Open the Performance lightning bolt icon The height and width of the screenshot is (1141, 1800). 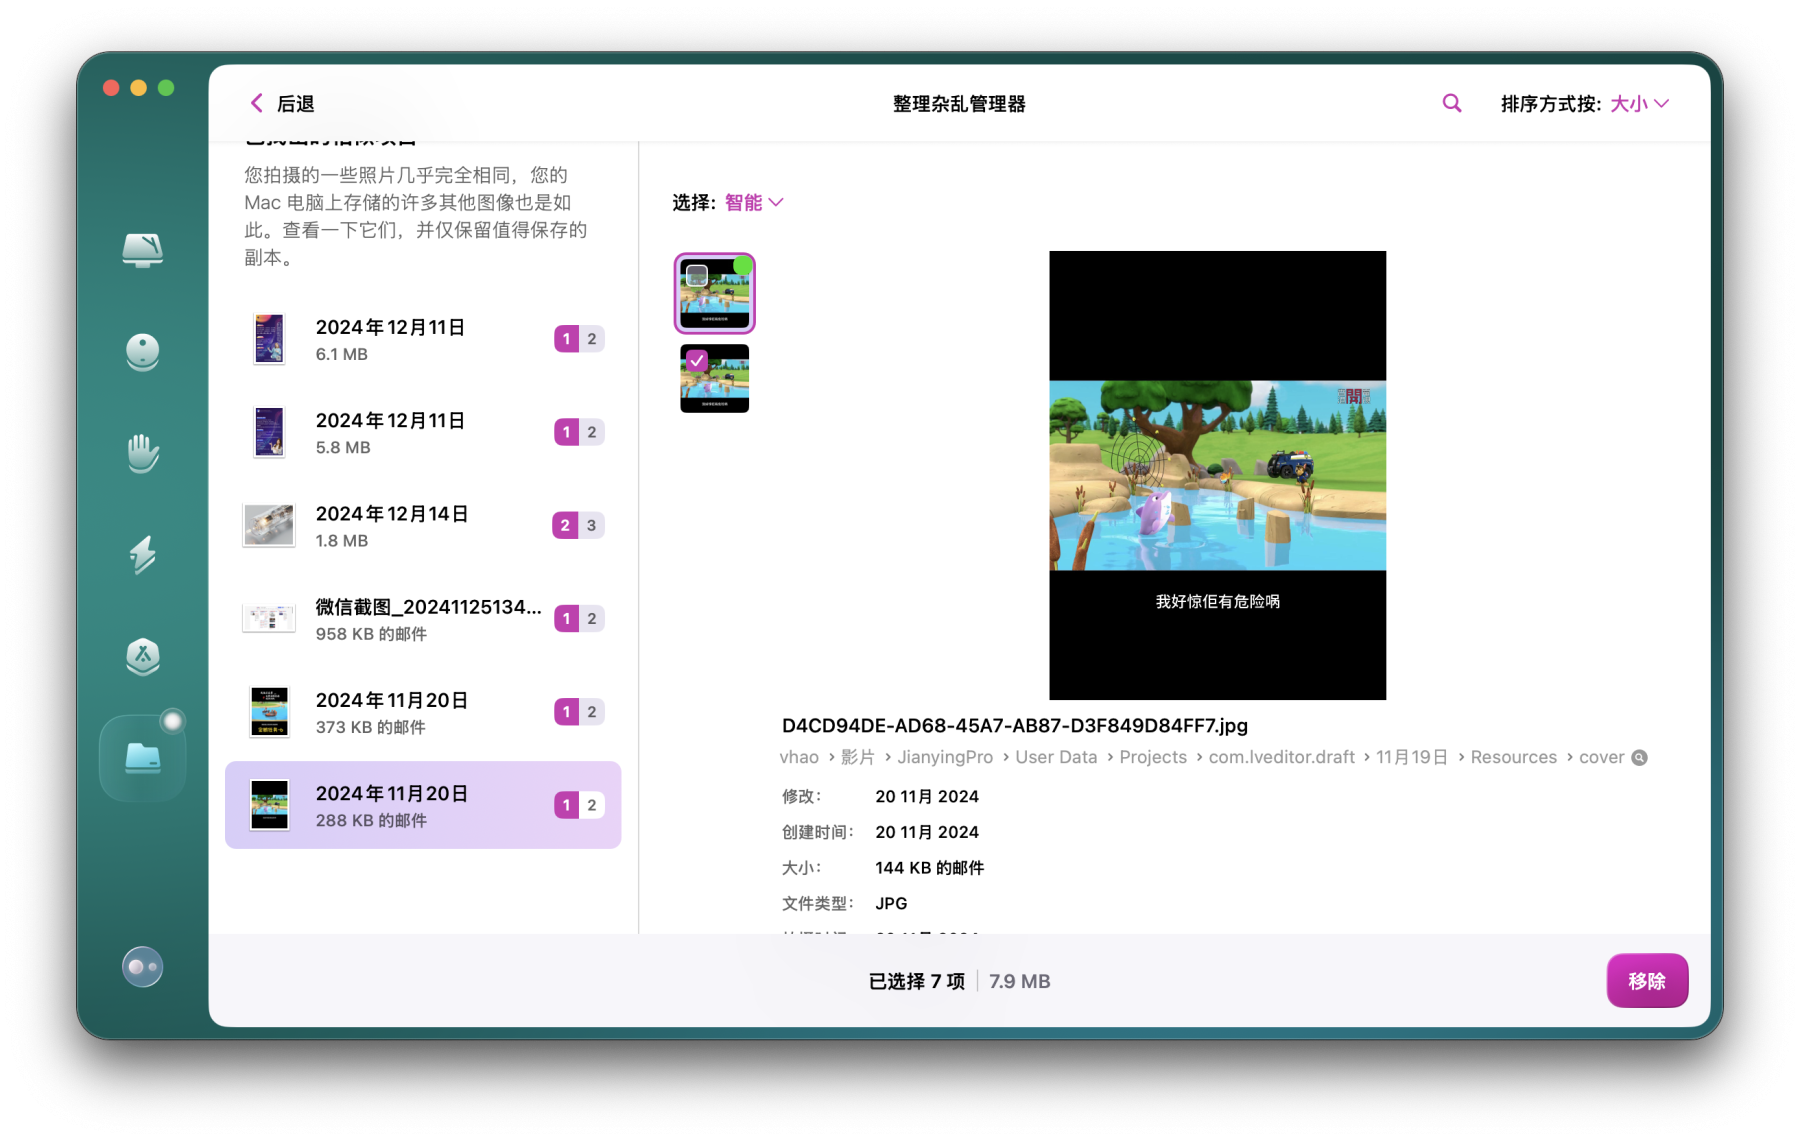pos(142,555)
